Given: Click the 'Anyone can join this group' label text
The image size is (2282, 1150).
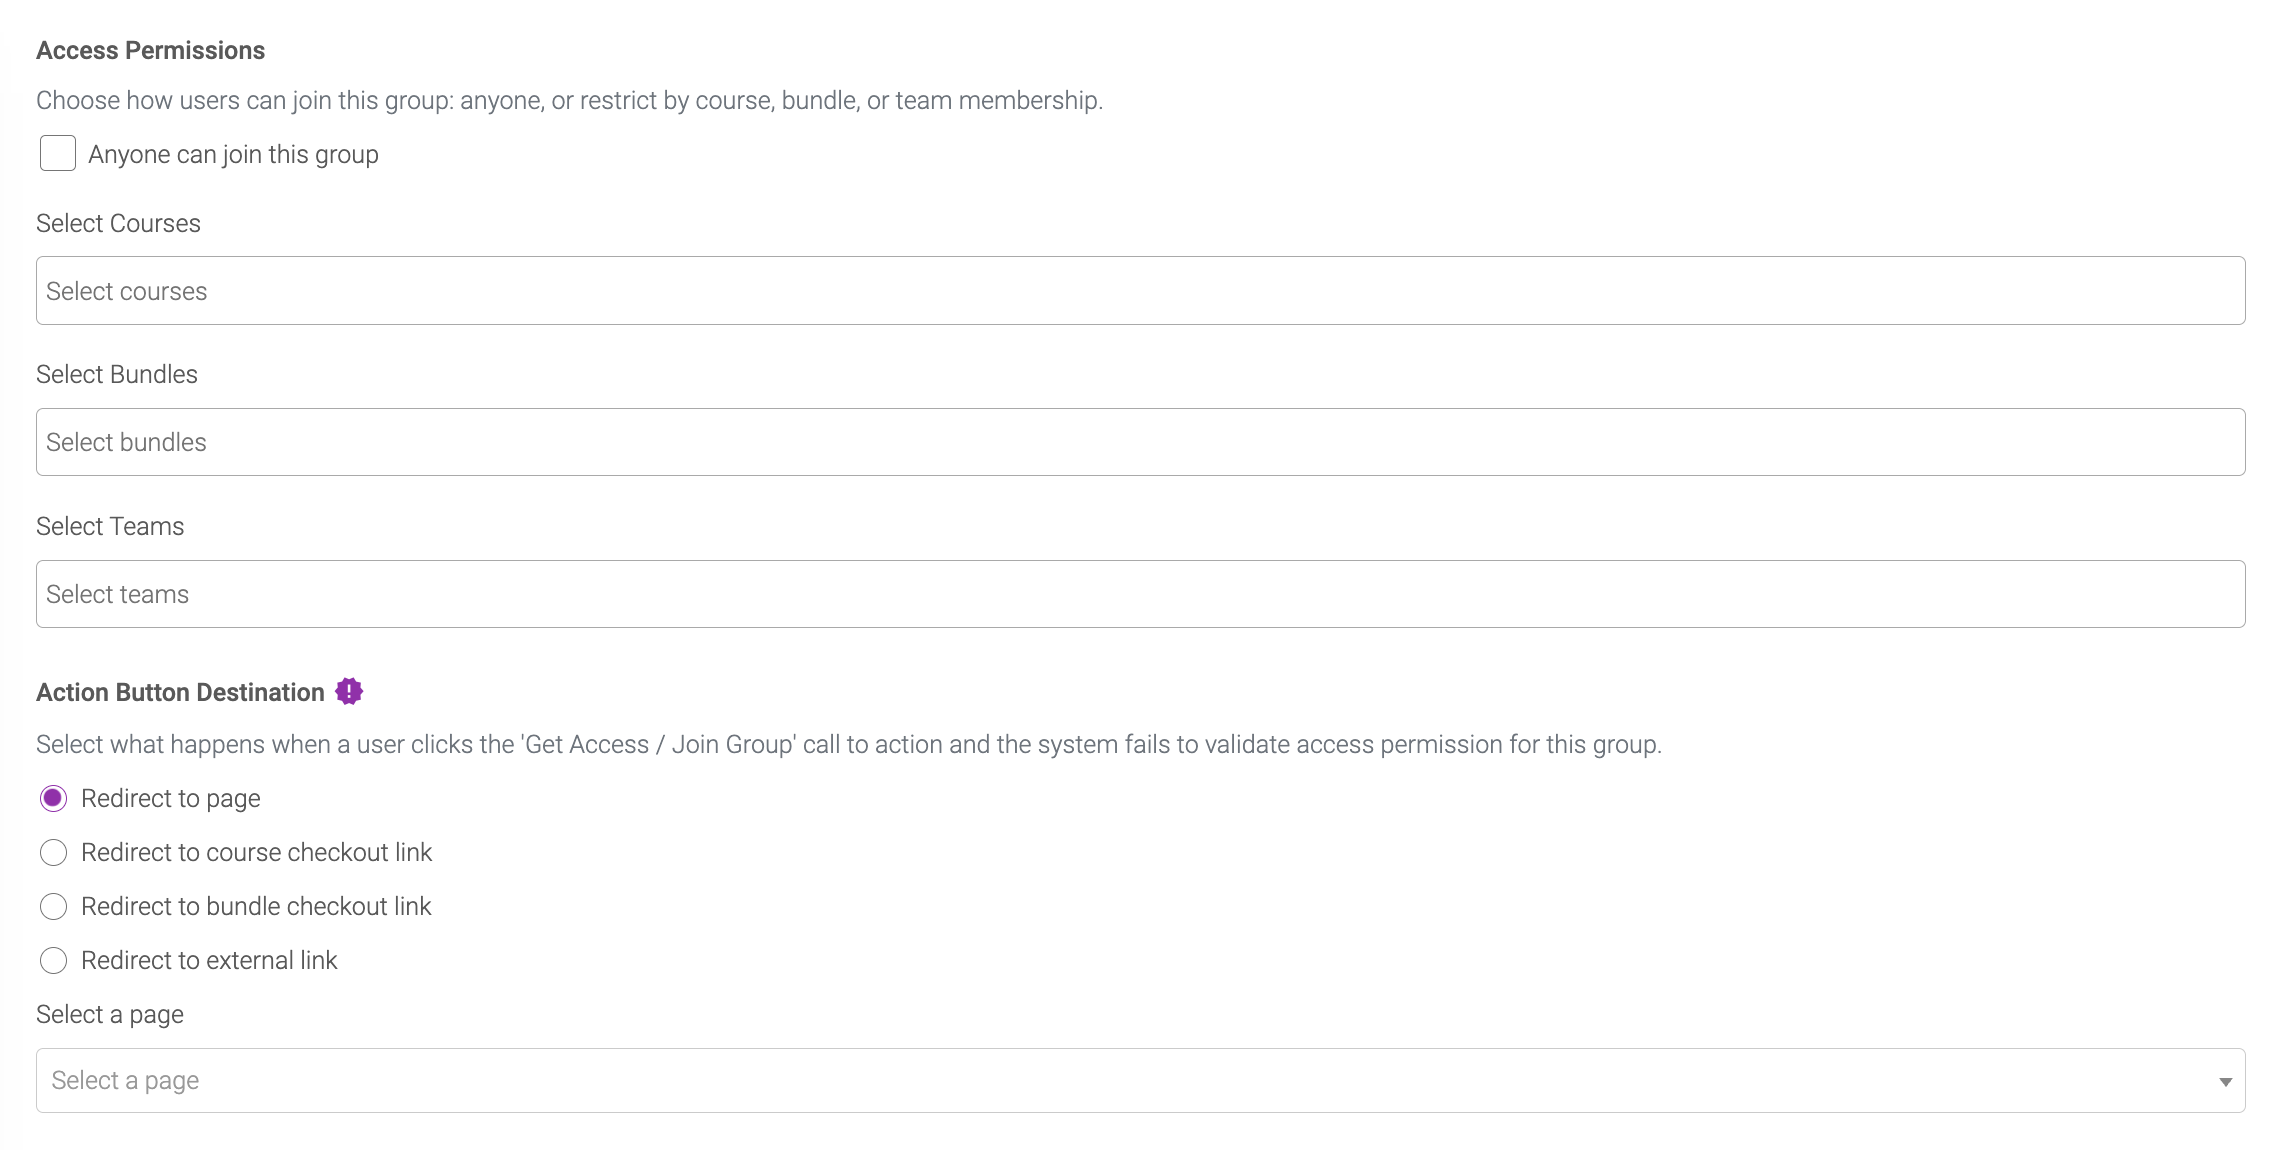Looking at the screenshot, I should tap(233, 154).
